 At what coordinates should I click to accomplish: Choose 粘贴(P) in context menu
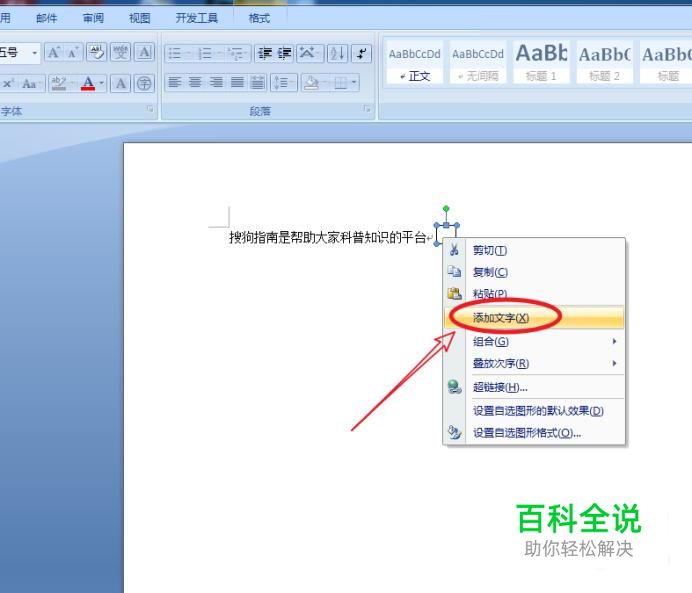[534, 293]
